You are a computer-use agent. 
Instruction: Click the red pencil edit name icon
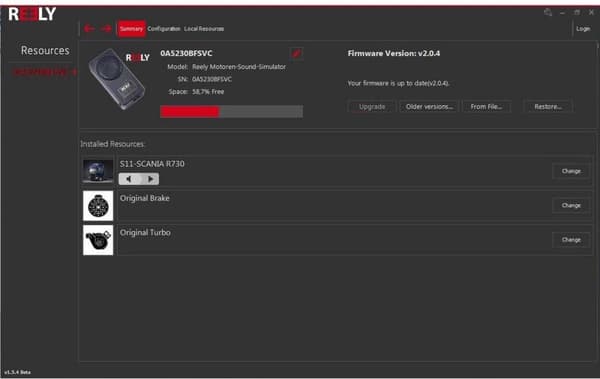296,53
